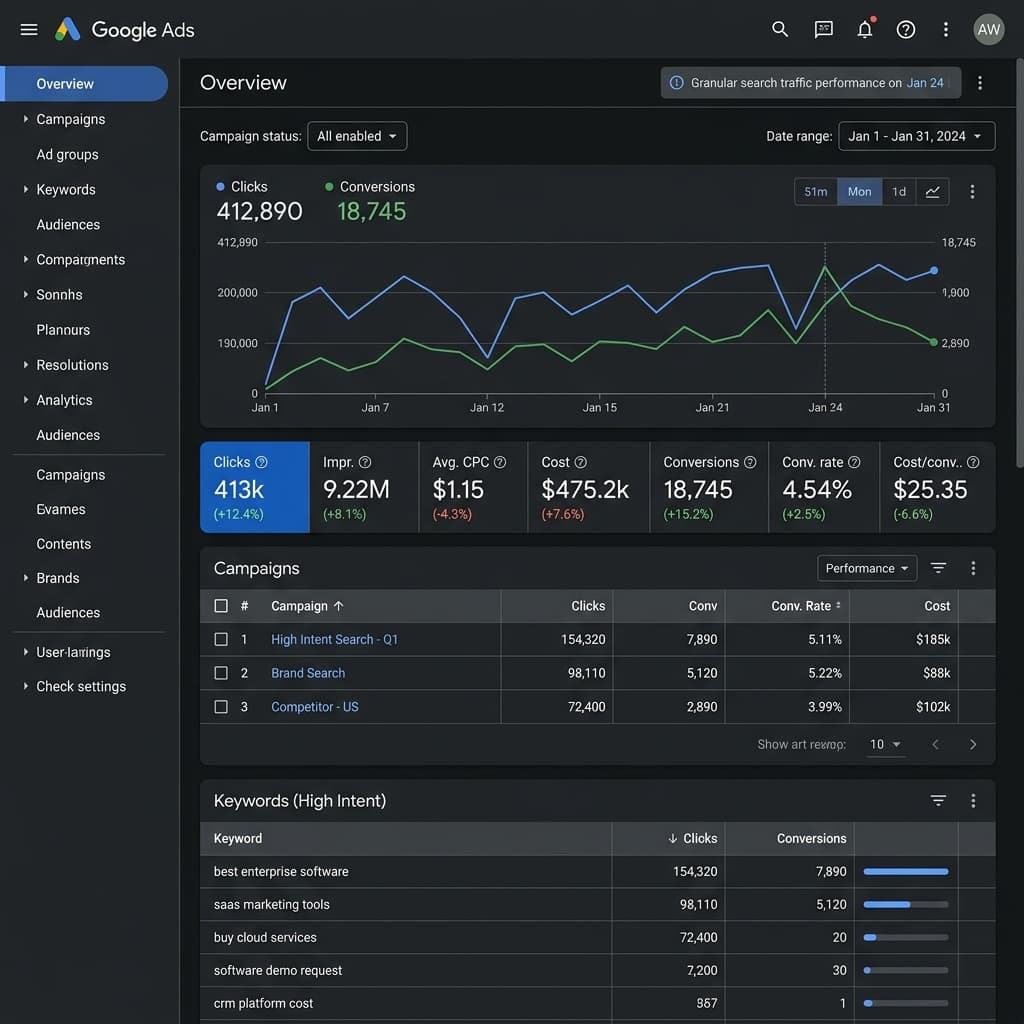1024x1024 pixels.
Task: Select the Brand Search row checkbox
Action: point(222,674)
